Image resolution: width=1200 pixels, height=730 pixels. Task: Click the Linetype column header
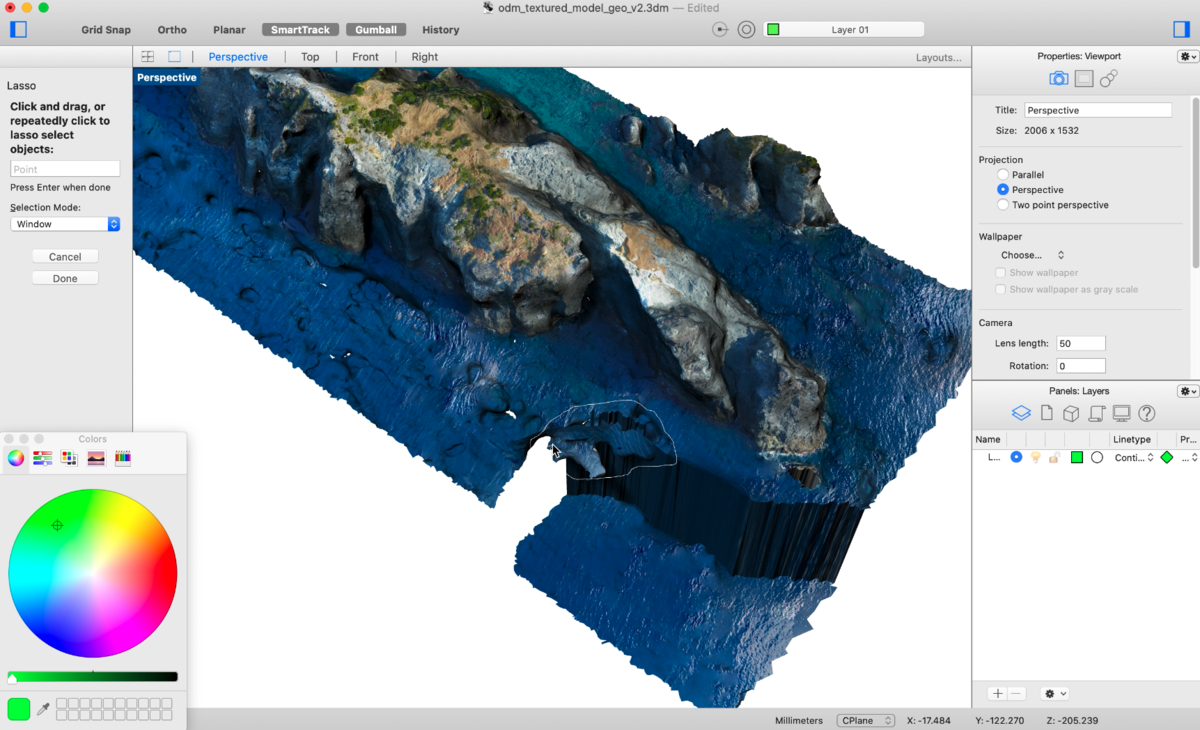click(1131, 439)
